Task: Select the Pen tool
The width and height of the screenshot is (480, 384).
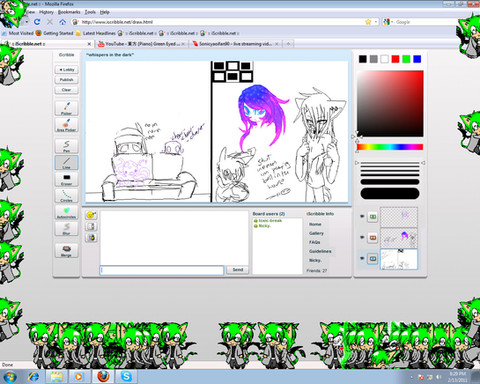Action: 66,146
